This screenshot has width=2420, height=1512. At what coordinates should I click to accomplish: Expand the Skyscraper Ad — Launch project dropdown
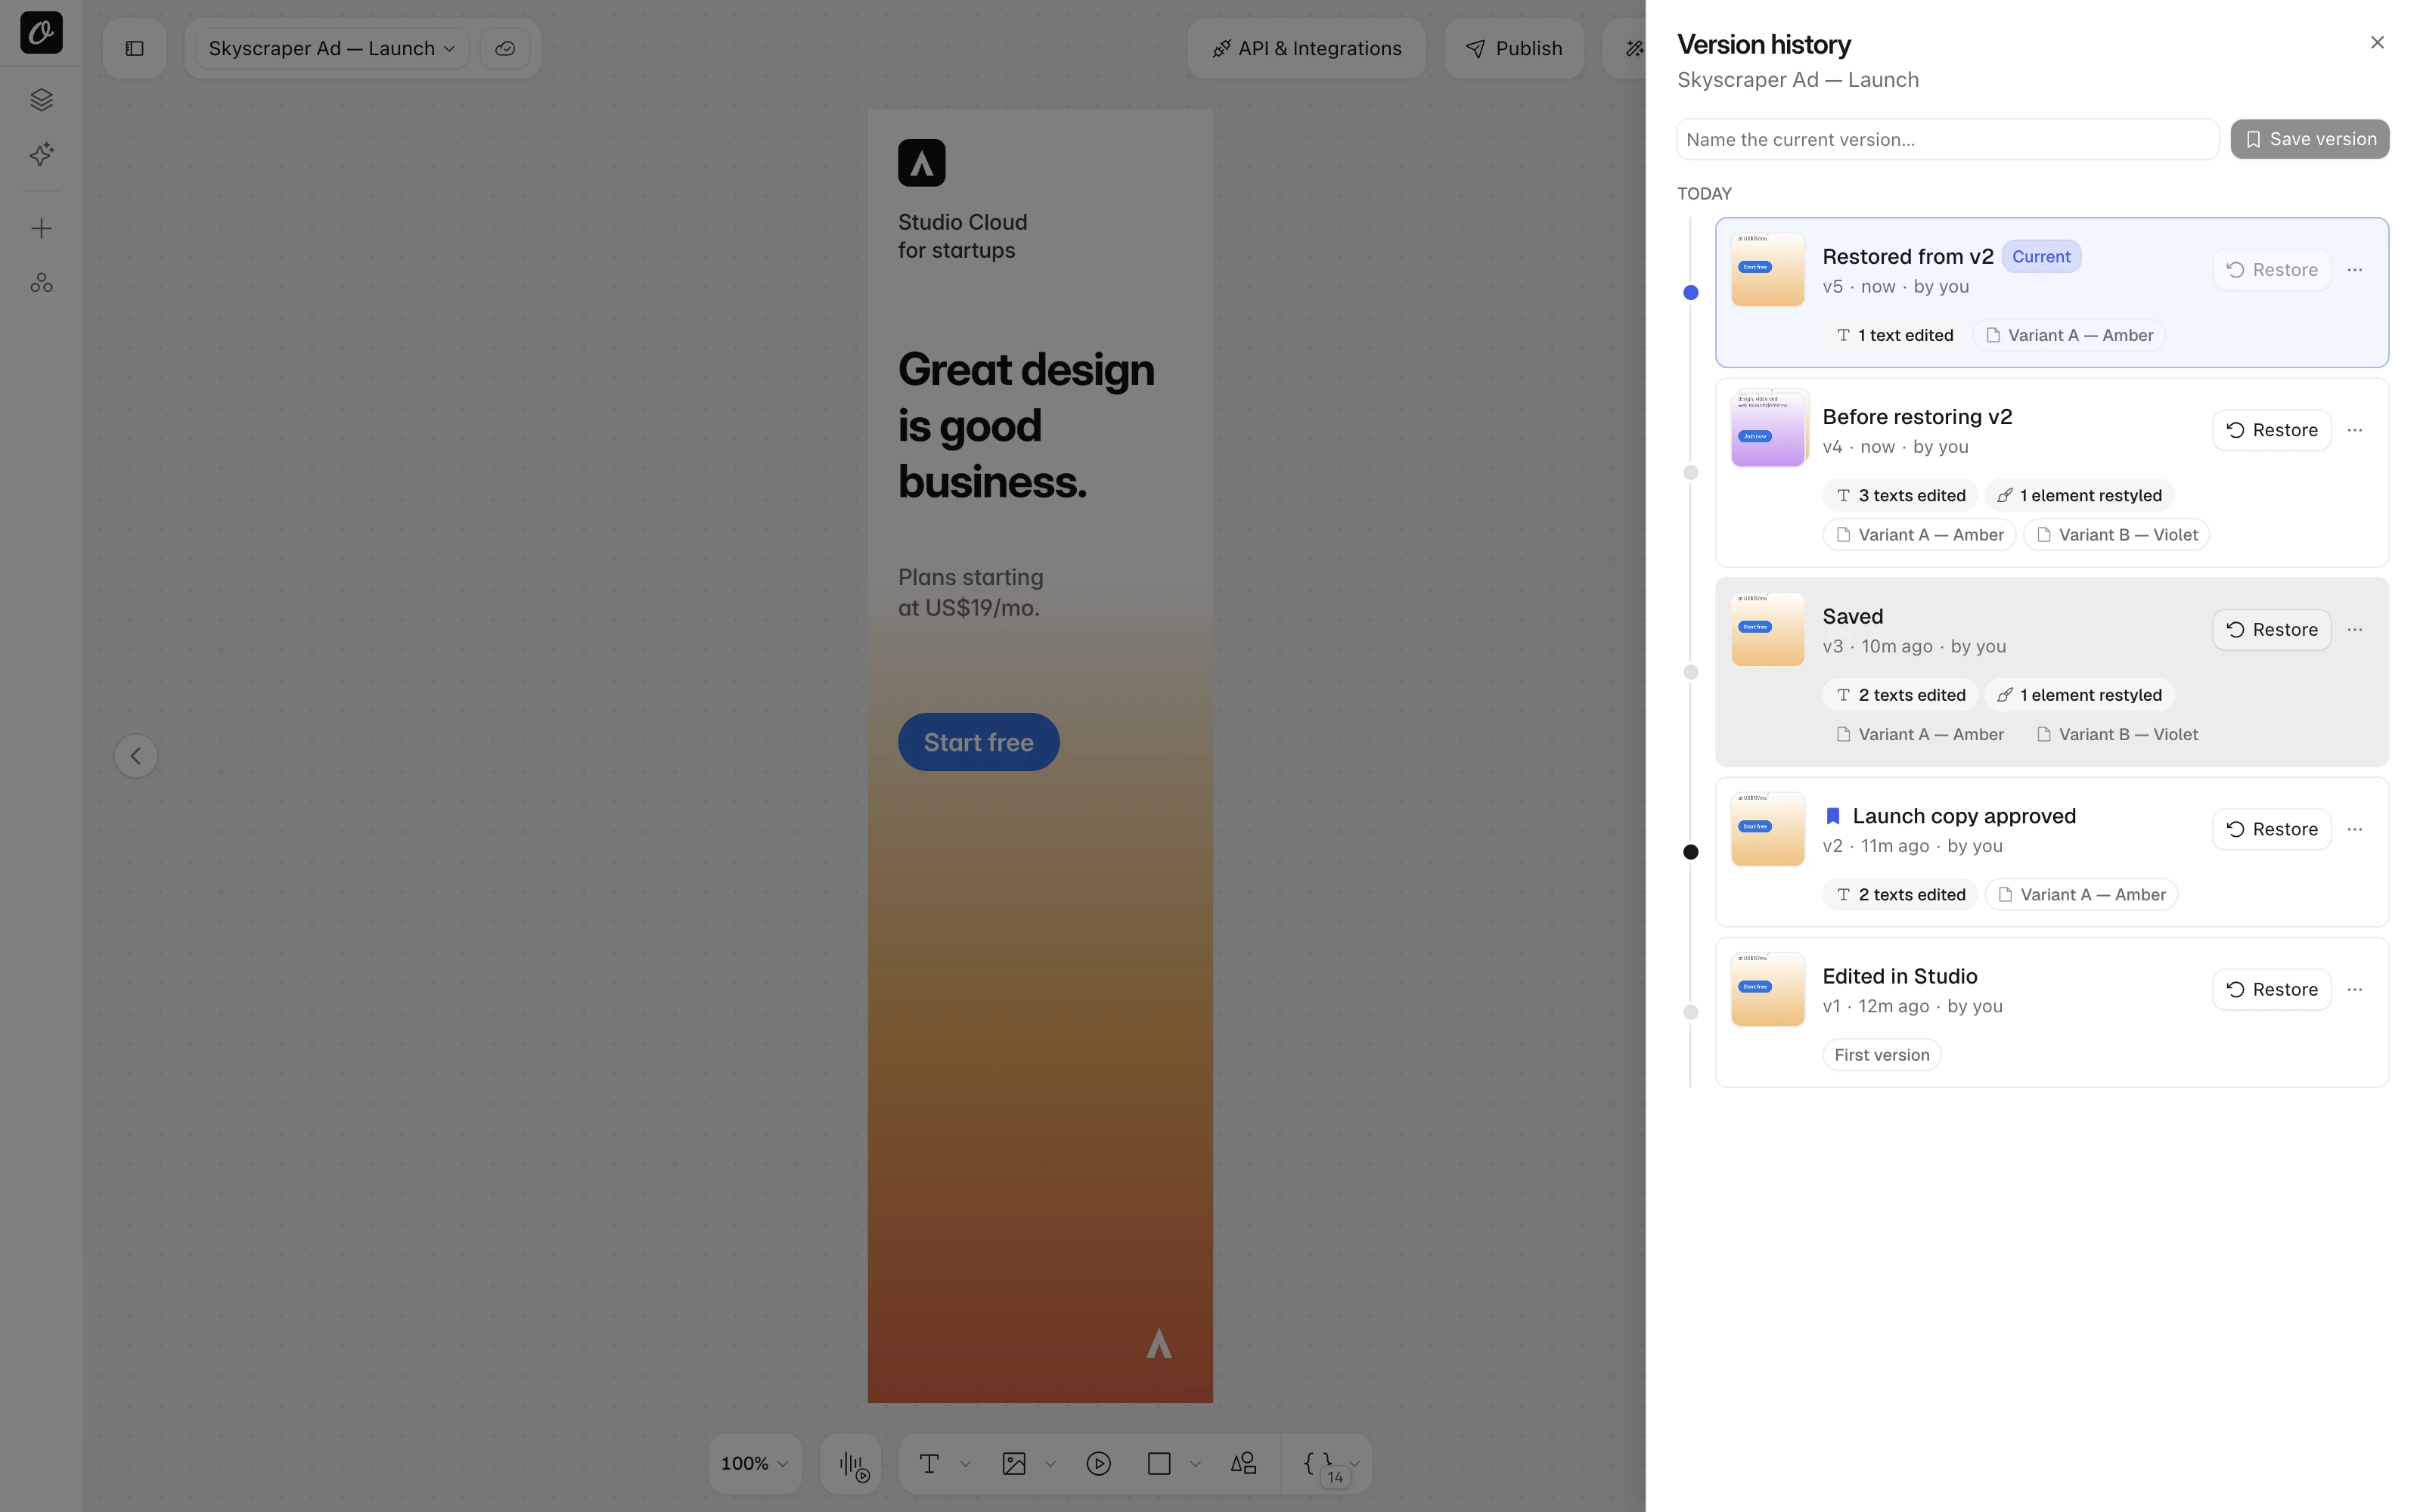[331, 48]
